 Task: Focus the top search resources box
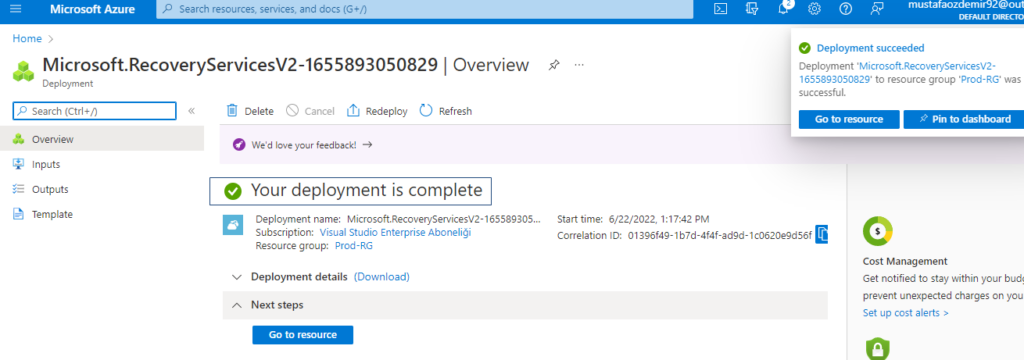[424, 9]
